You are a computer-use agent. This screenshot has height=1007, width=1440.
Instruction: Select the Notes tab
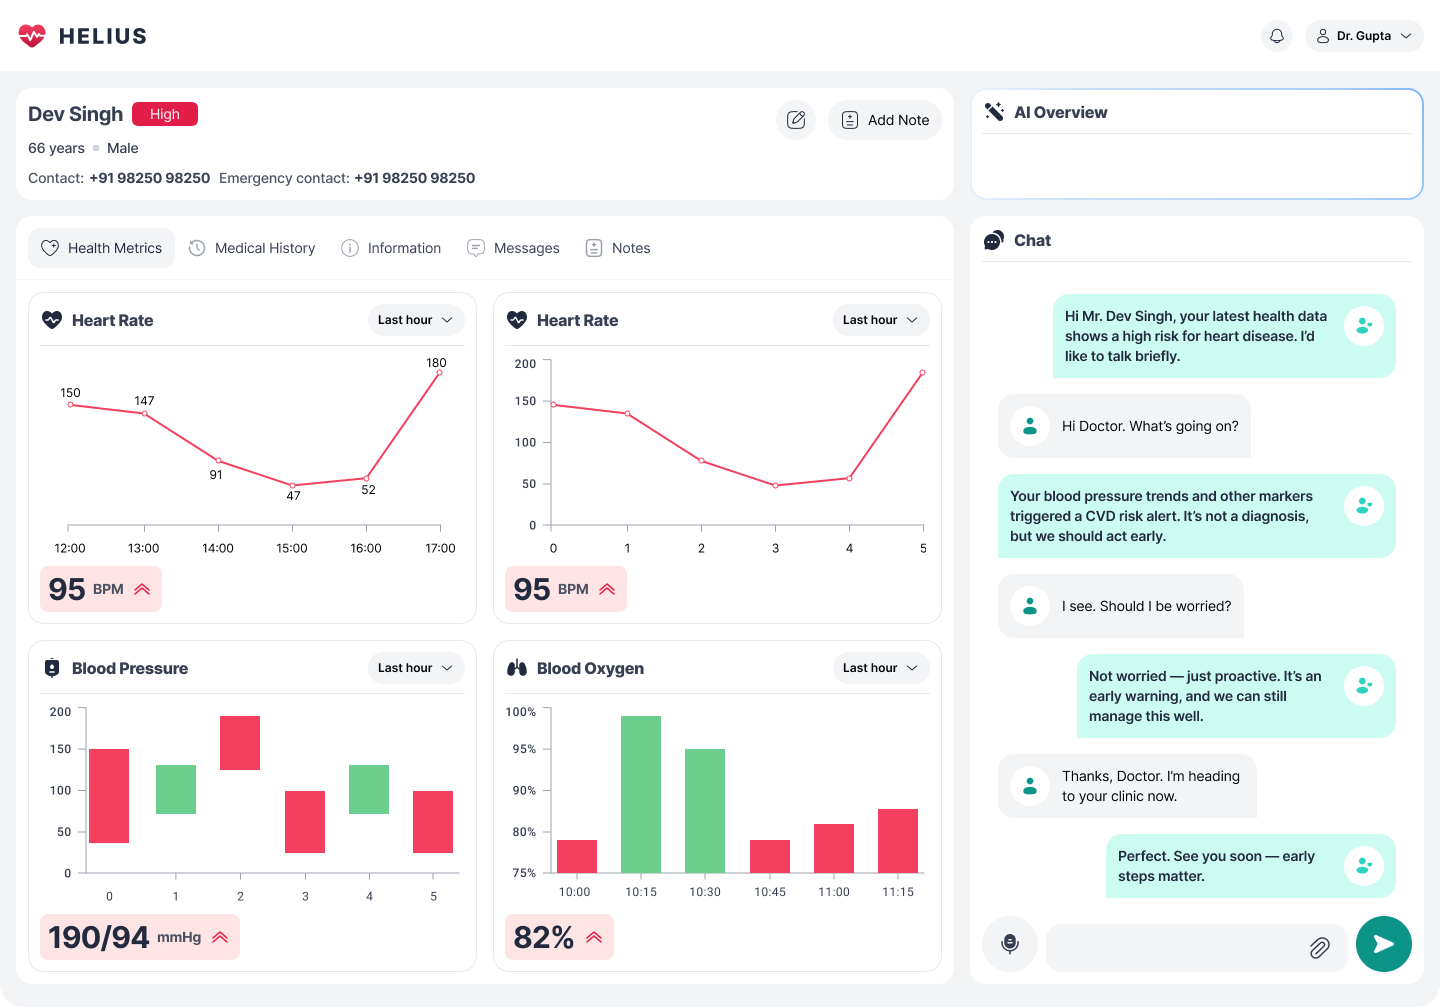tap(618, 248)
